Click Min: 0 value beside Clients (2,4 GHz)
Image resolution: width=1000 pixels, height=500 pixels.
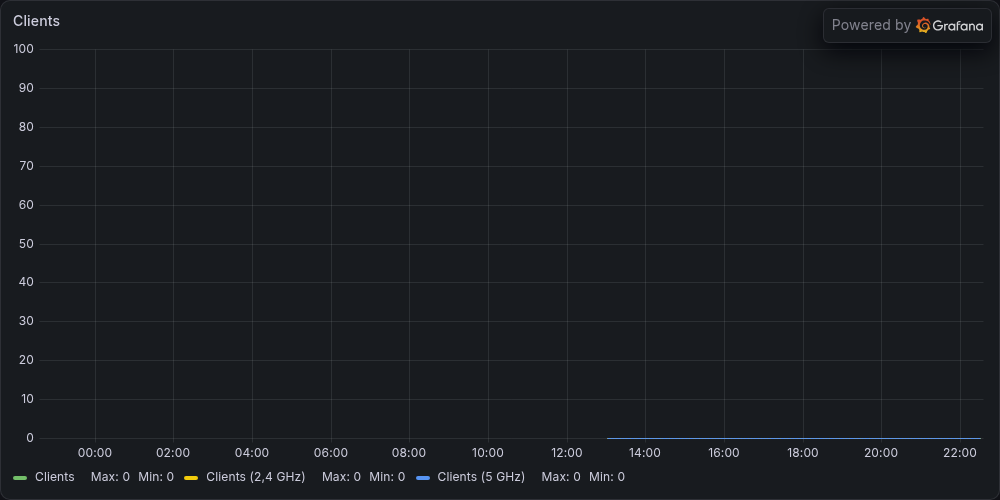386,477
